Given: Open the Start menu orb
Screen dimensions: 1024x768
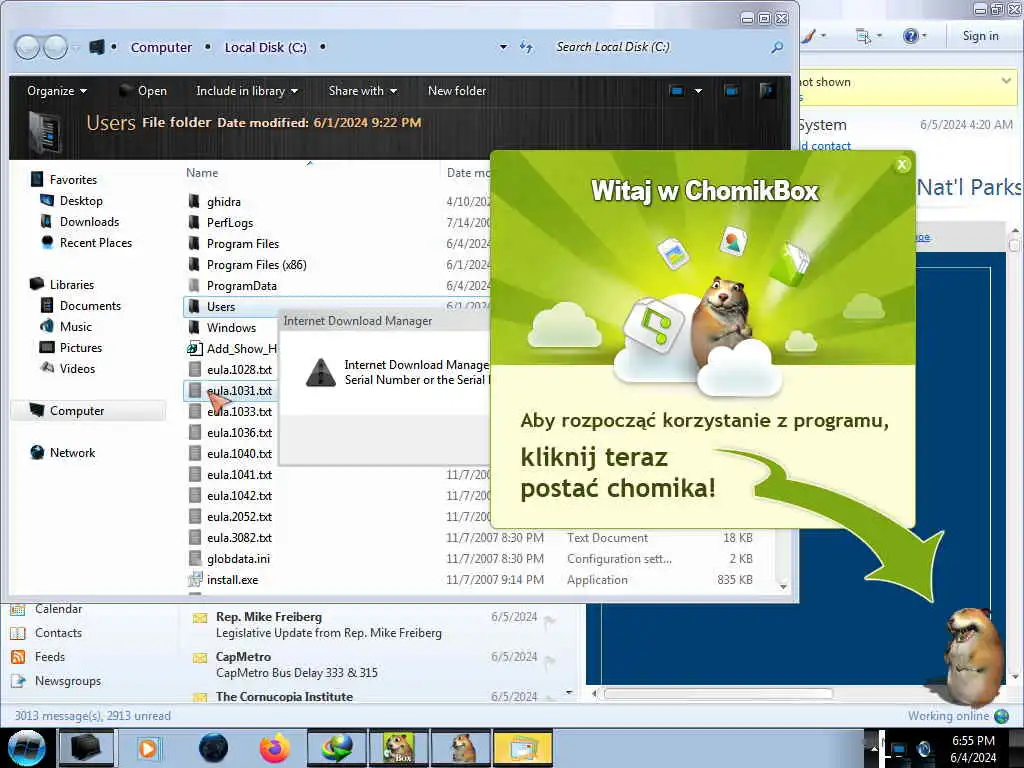Looking at the screenshot, I should point(26,748).
